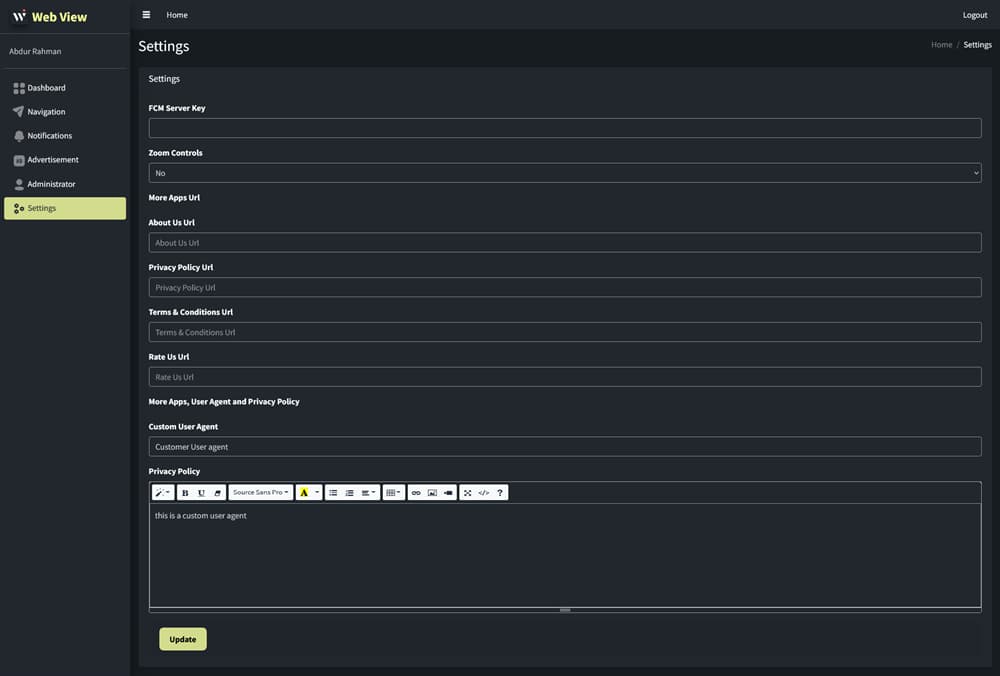Screen dimensions: 1000x676
Task: Toggle fullscreen editor mode
Action: [467, 492]
